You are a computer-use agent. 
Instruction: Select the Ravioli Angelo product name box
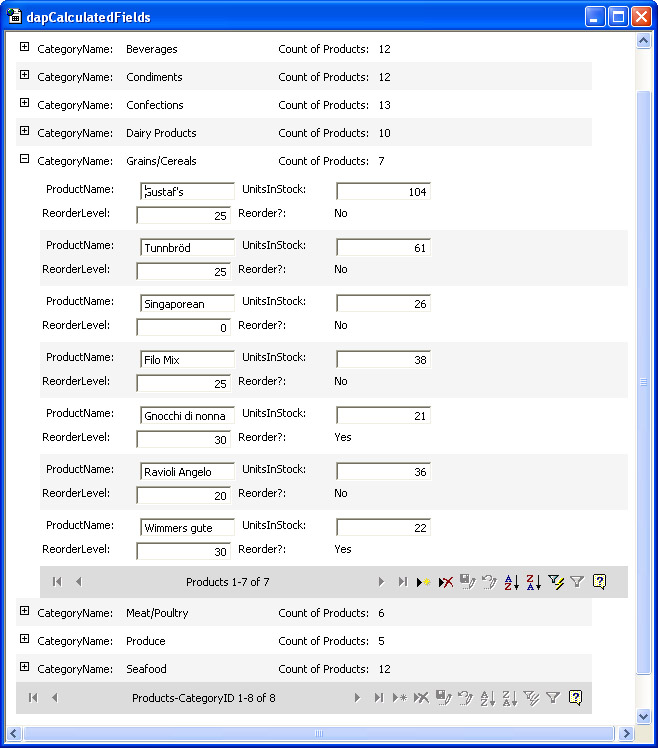click(x=187, y=471)
